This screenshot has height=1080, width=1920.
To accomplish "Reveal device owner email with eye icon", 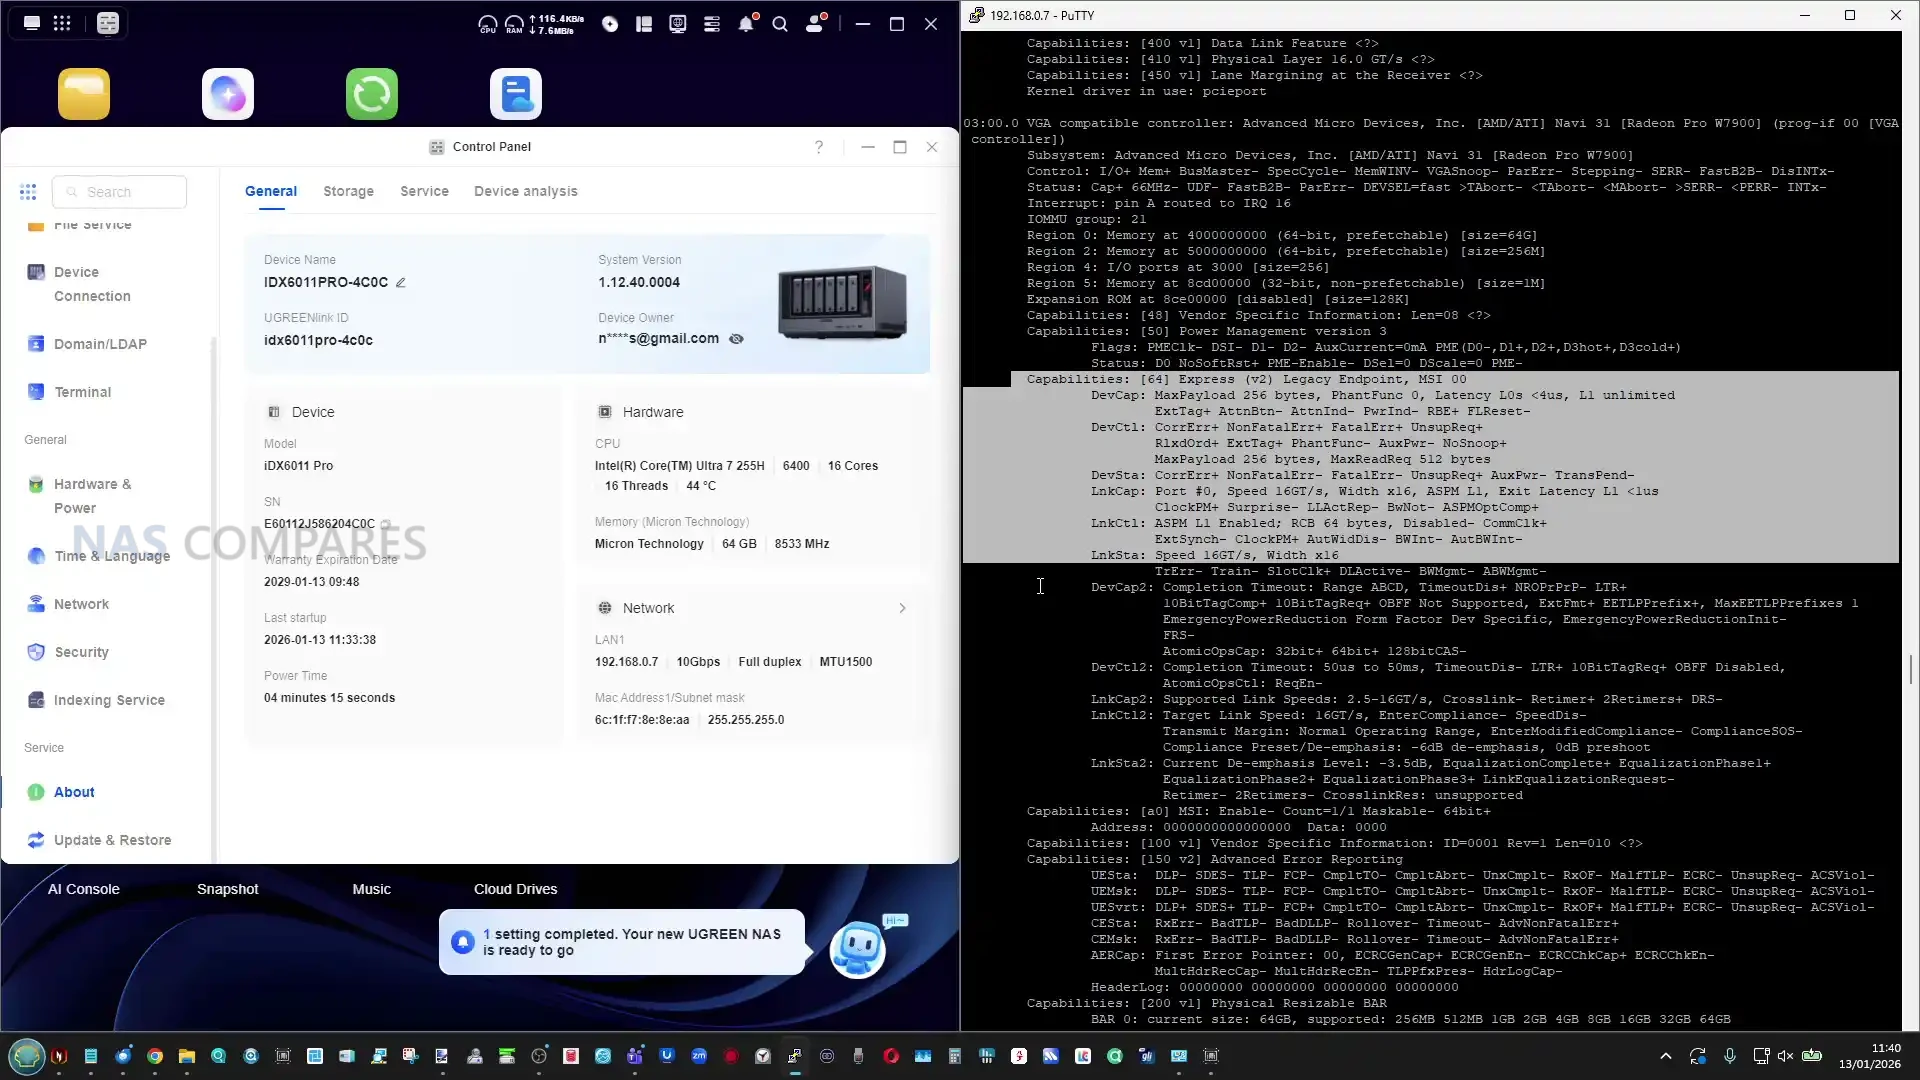I will pyautogui.click(x=737, y=339).
